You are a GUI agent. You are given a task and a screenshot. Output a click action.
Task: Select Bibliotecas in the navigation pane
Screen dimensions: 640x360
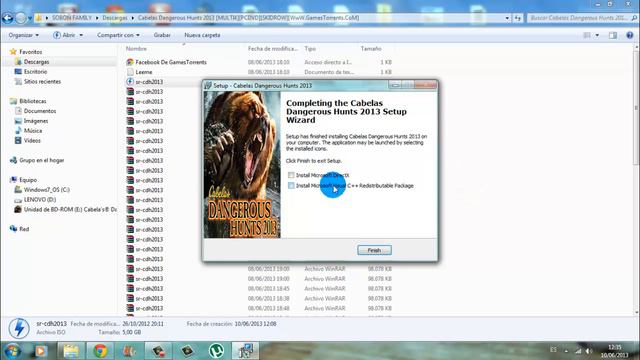point(33,101)
